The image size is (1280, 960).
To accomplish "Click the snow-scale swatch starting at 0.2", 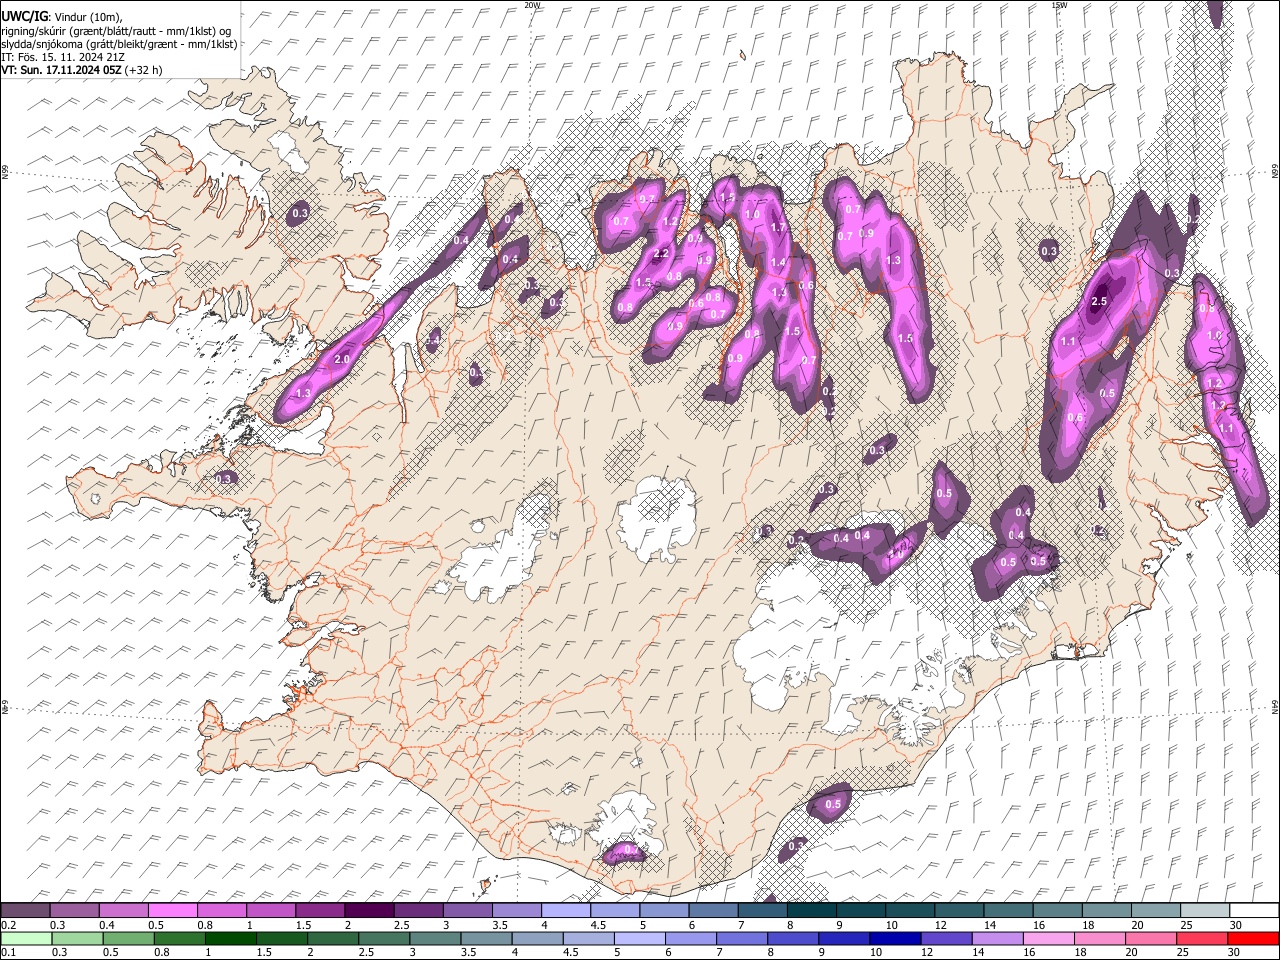I will pos(25,910).
